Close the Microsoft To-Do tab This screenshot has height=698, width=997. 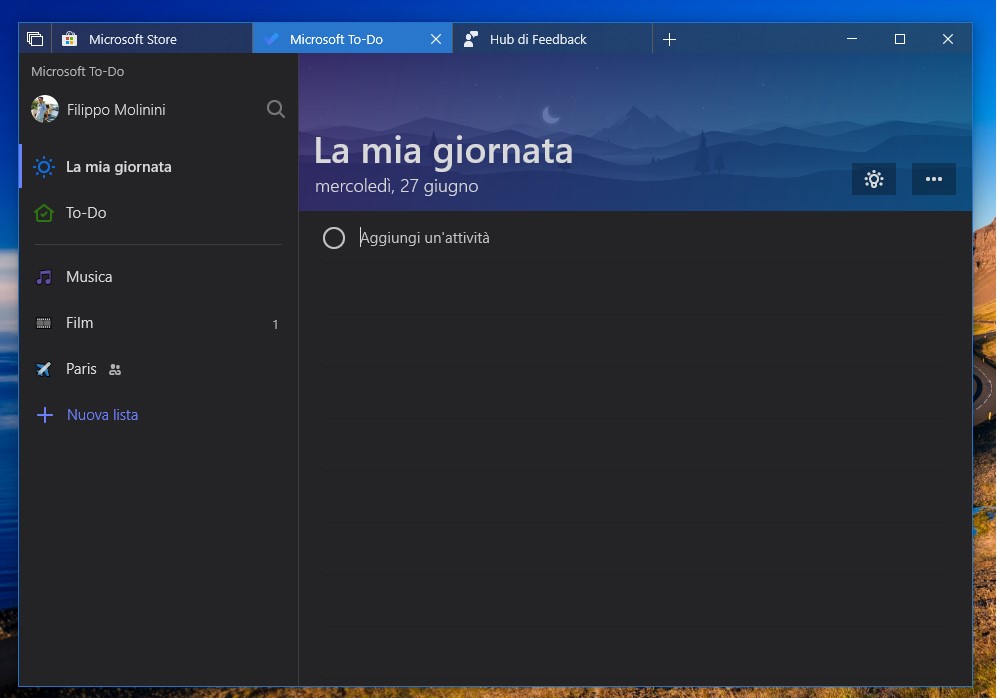pyautogui.click(x=436, y=39)
